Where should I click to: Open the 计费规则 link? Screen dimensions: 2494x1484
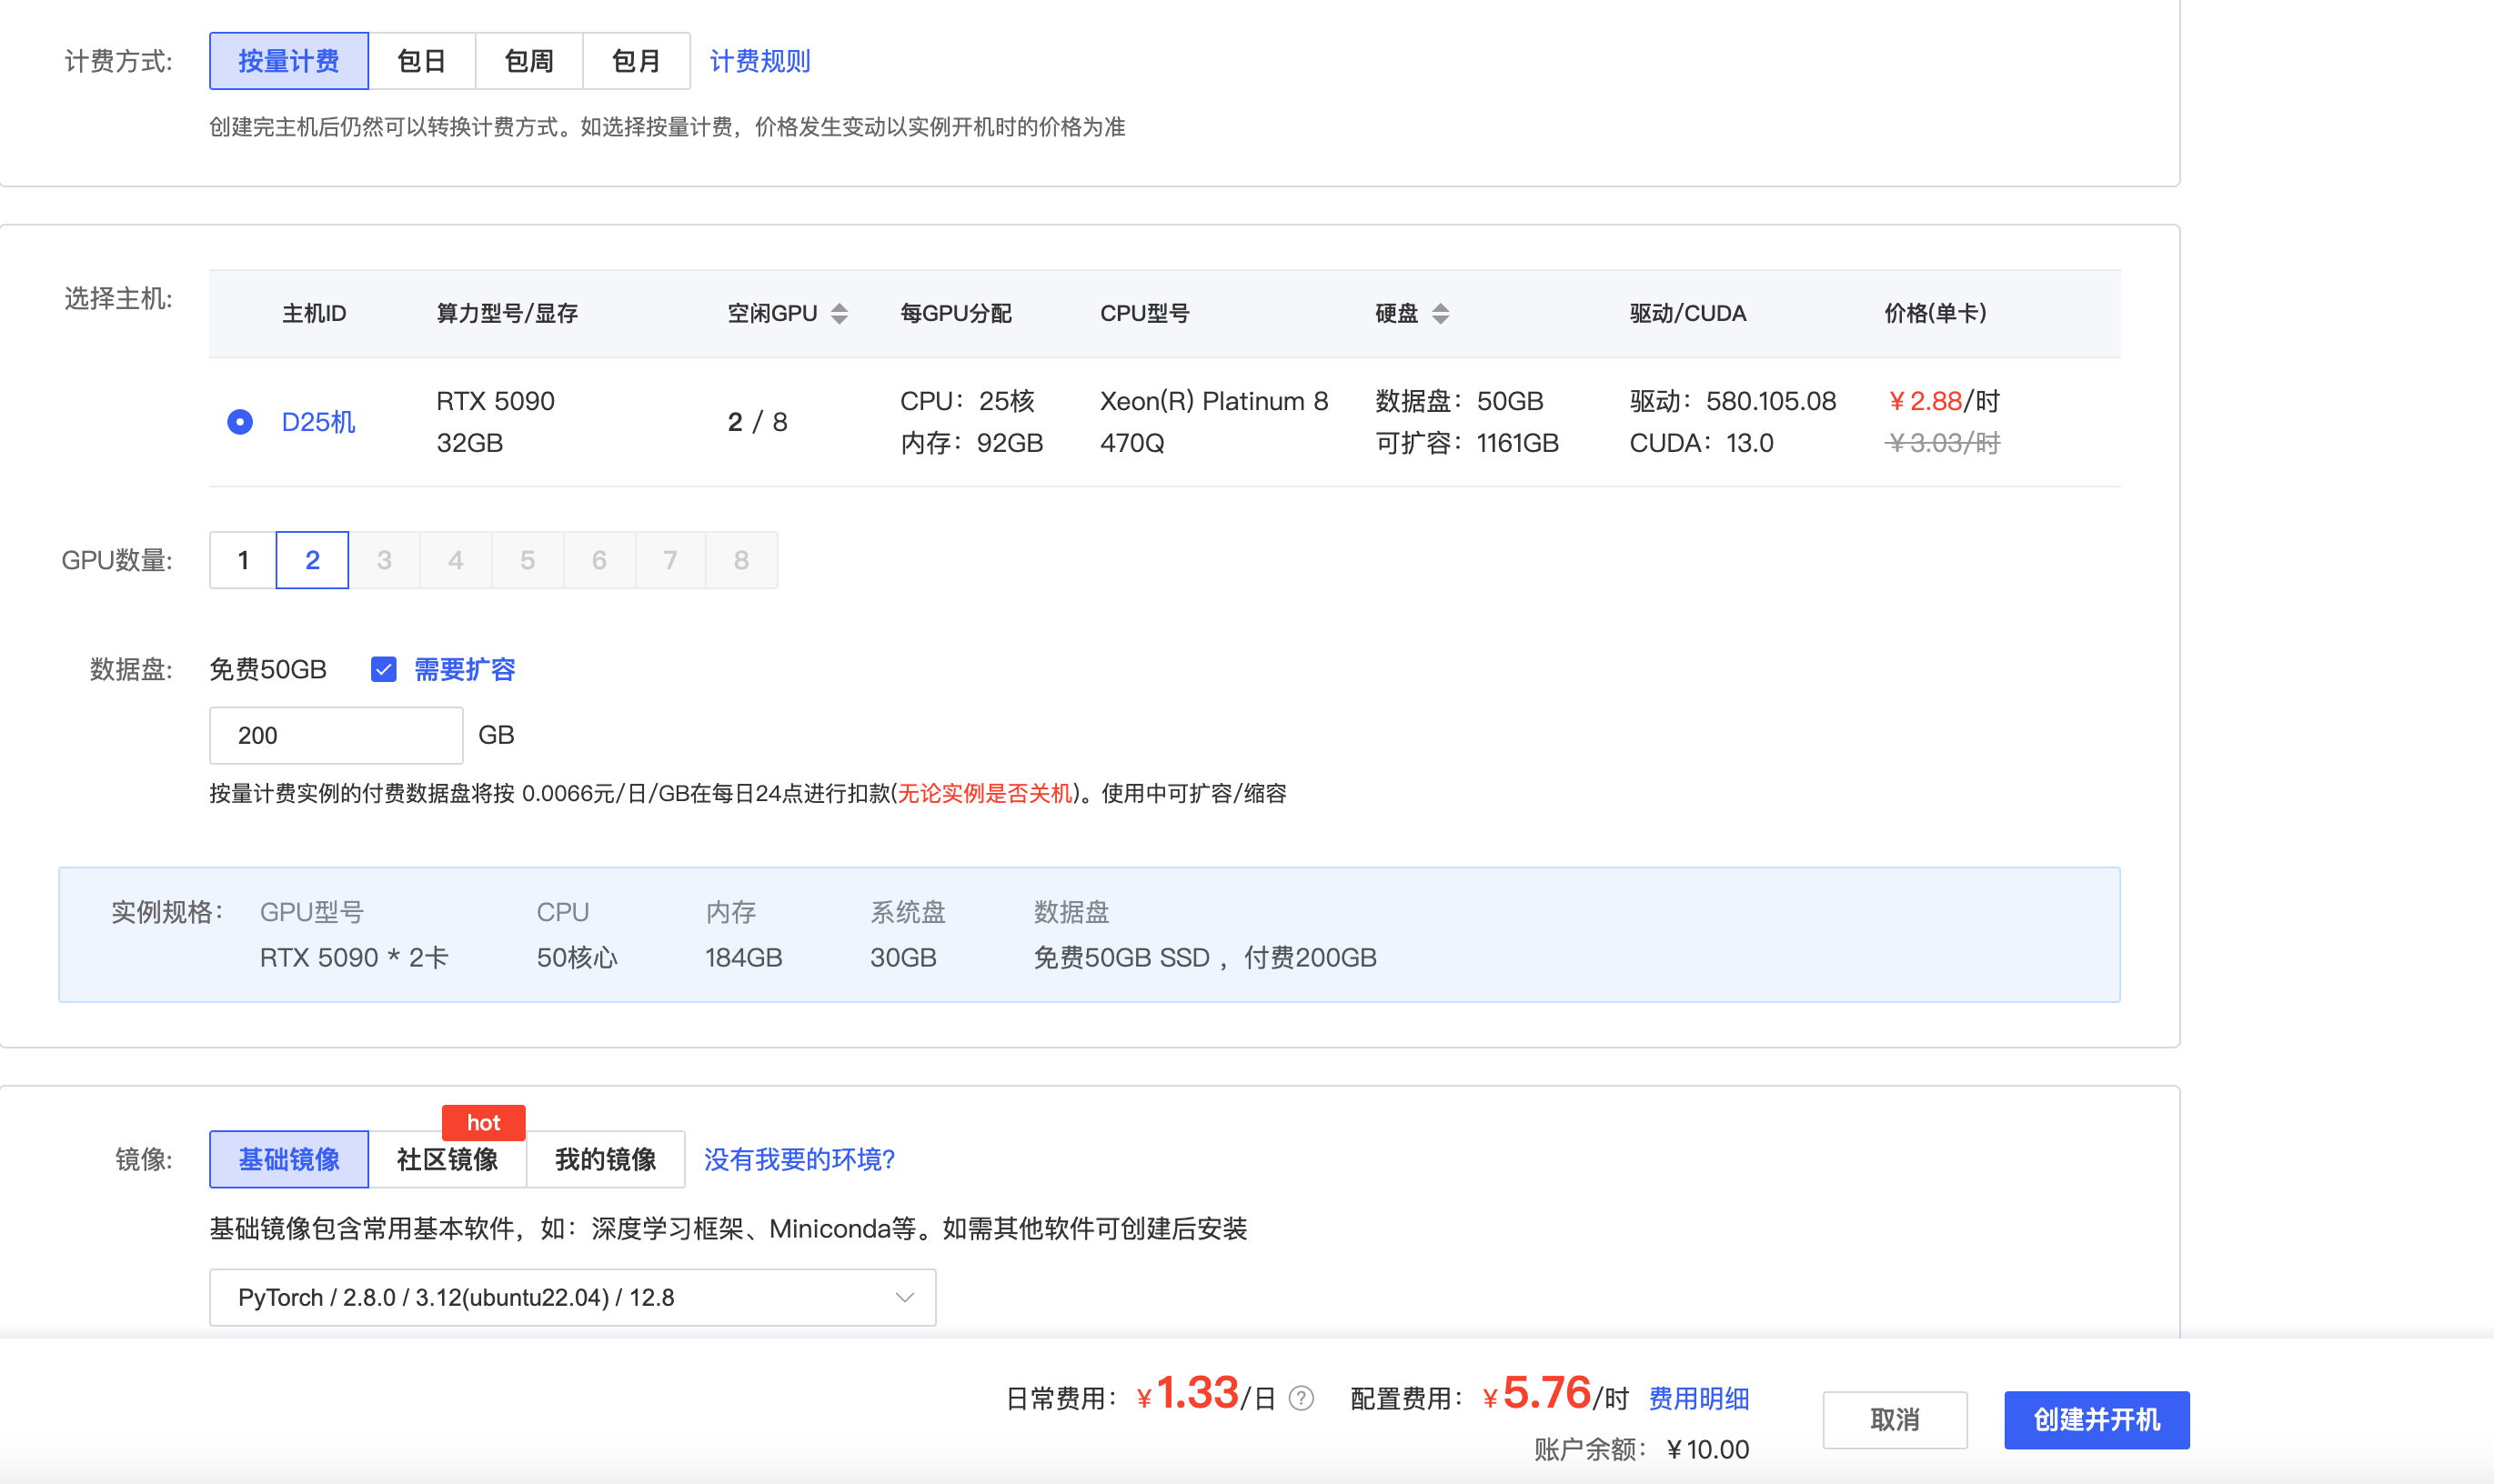point(760,61)
